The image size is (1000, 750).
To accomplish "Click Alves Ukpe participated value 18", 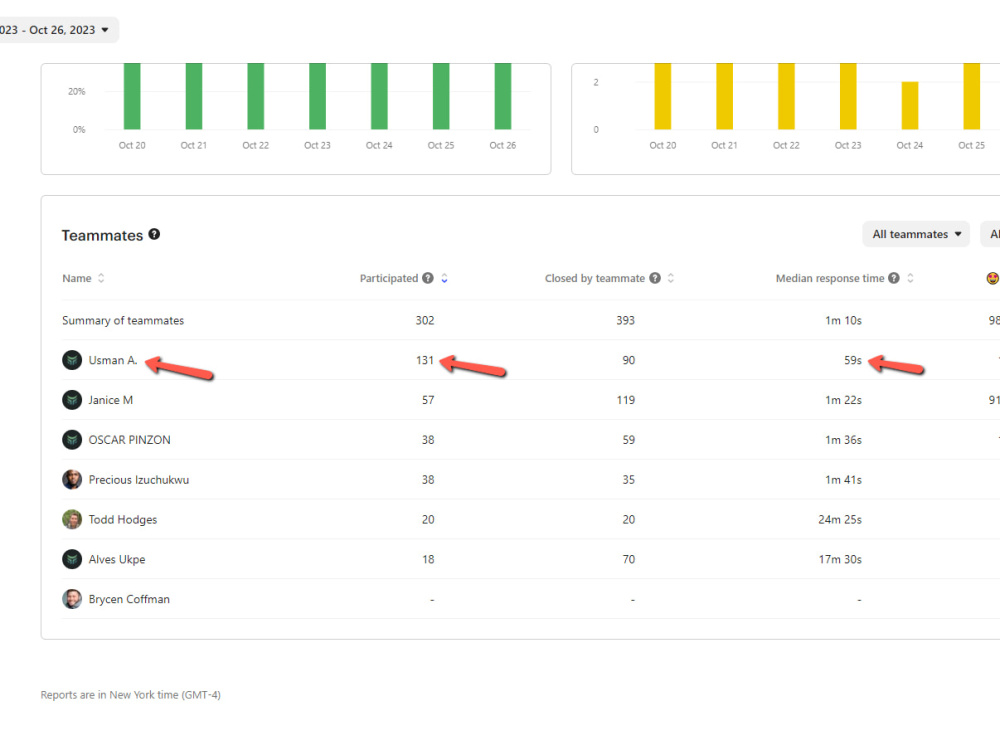I will [428, 559].
